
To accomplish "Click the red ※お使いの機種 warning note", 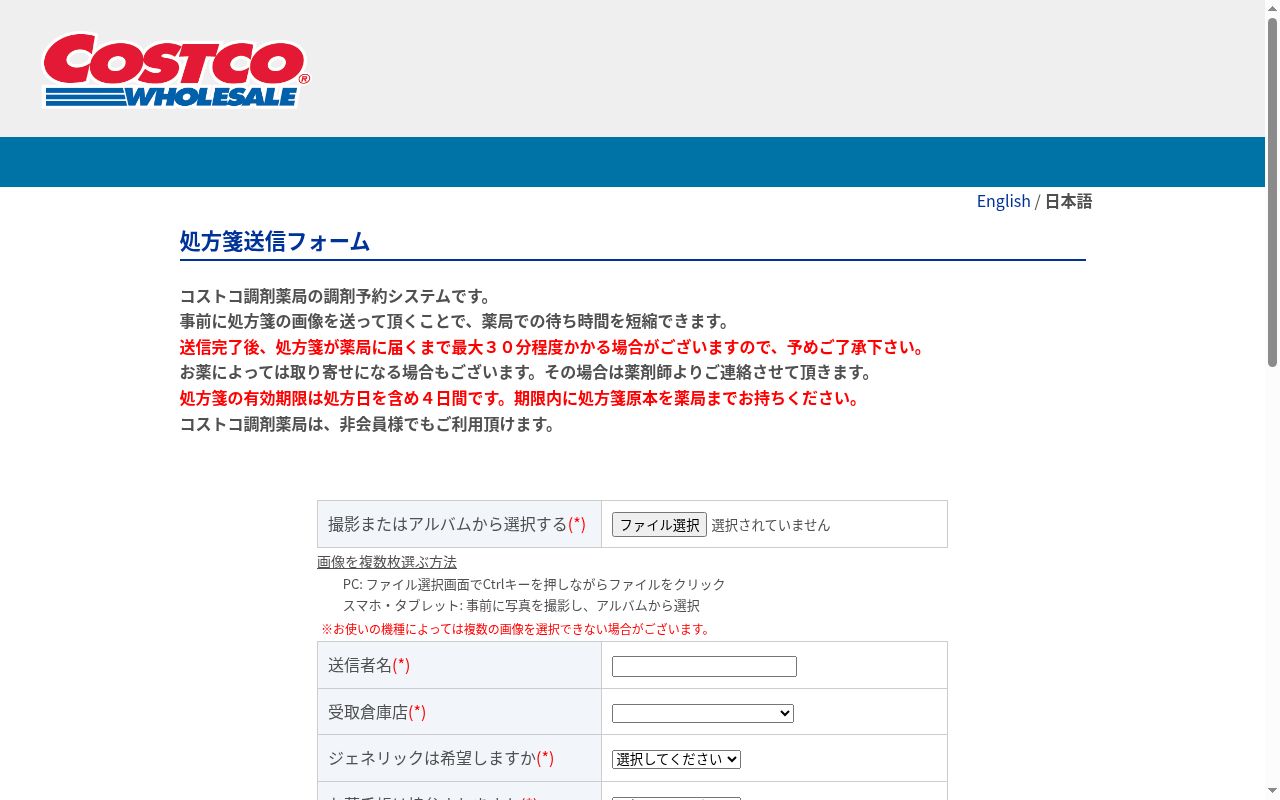I will click(516, 629).
